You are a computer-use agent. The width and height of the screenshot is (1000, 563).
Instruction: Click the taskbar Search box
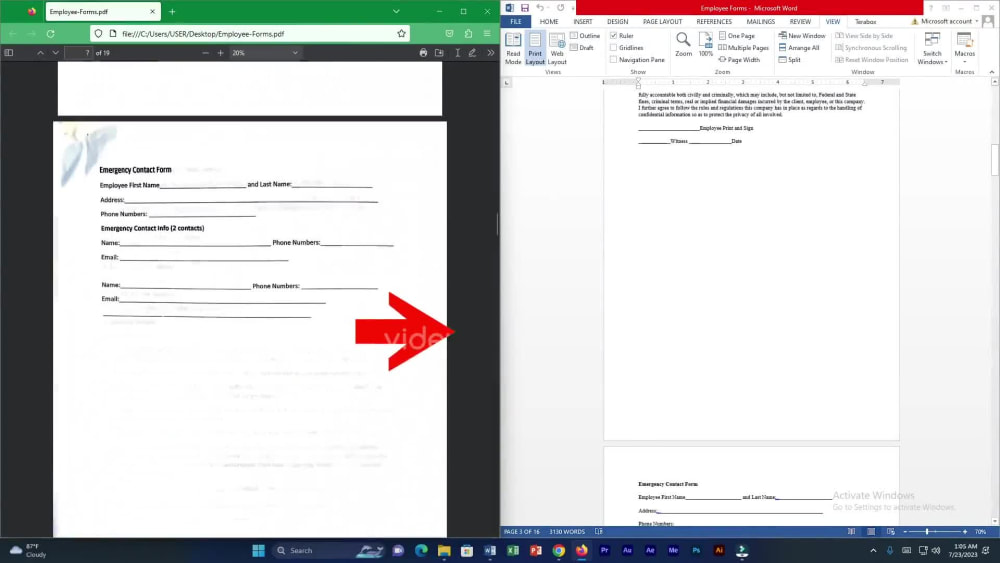point(329,551)
